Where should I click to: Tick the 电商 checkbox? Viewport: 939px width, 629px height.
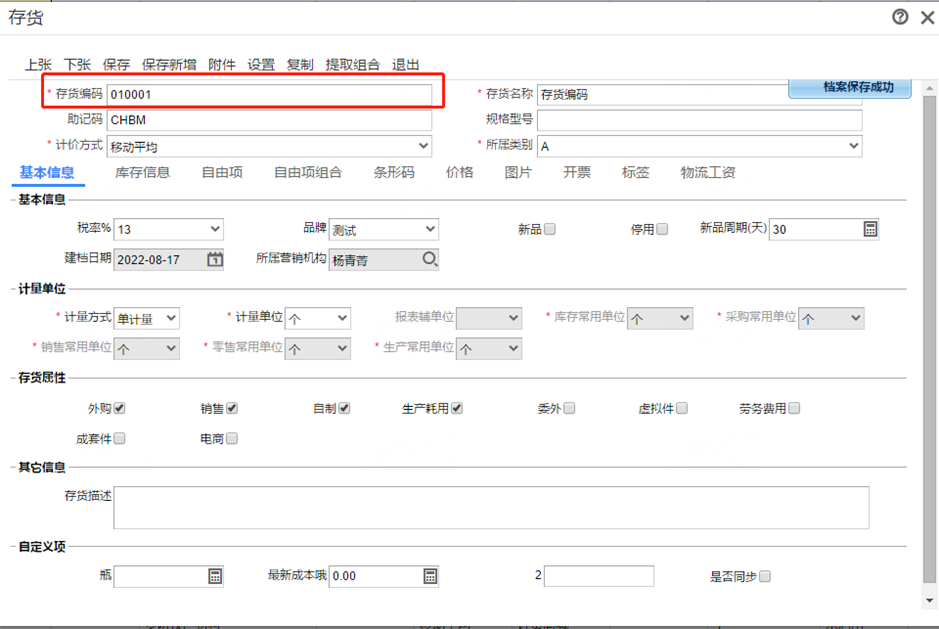pyautogui.click(x=232, y=438)
